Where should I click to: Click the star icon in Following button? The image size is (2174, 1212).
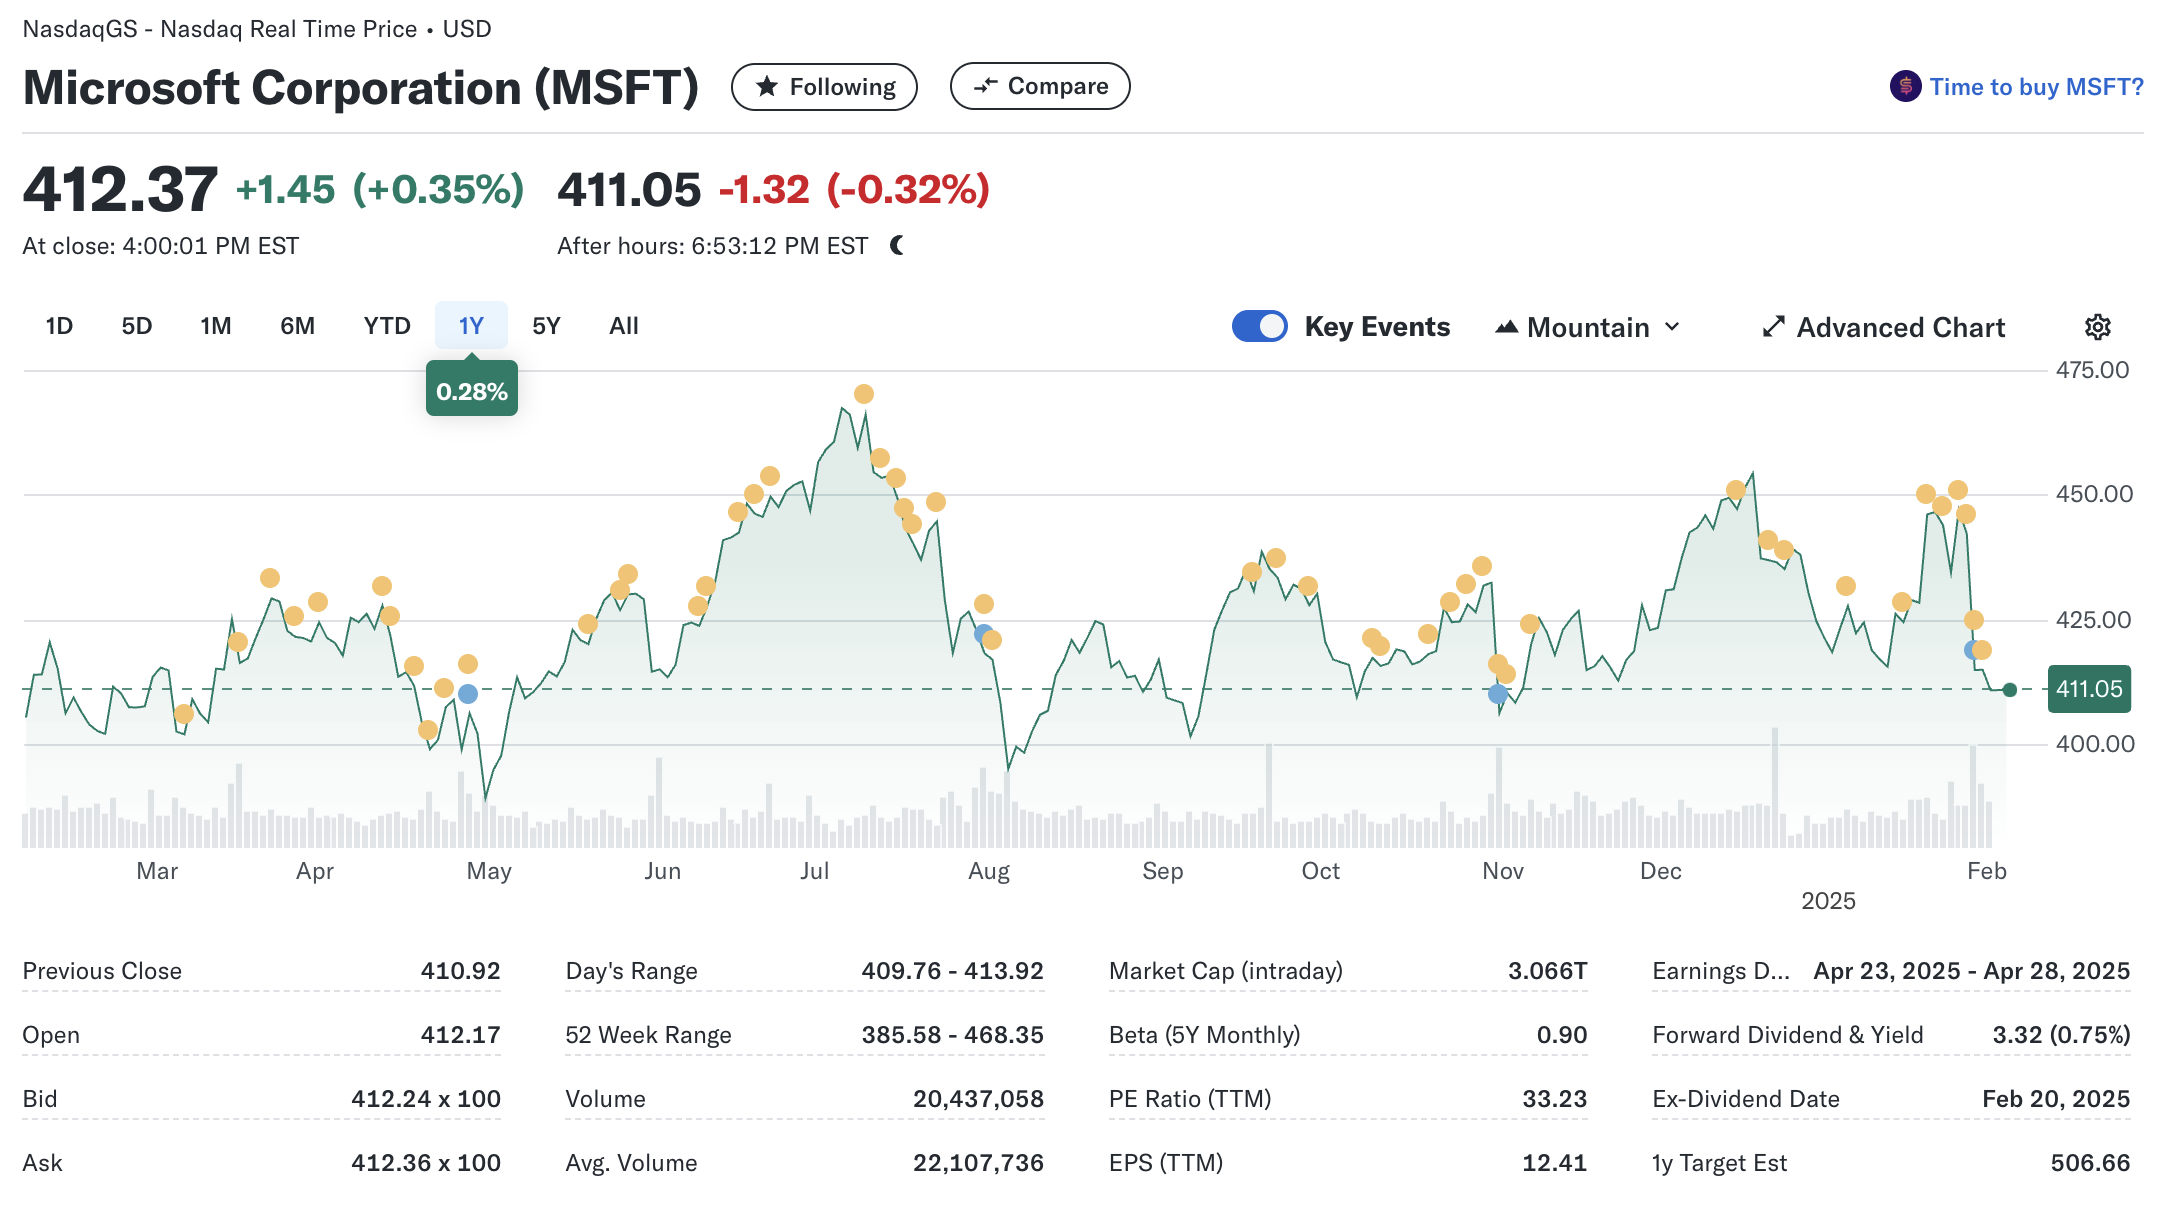[x=767, y=87]
